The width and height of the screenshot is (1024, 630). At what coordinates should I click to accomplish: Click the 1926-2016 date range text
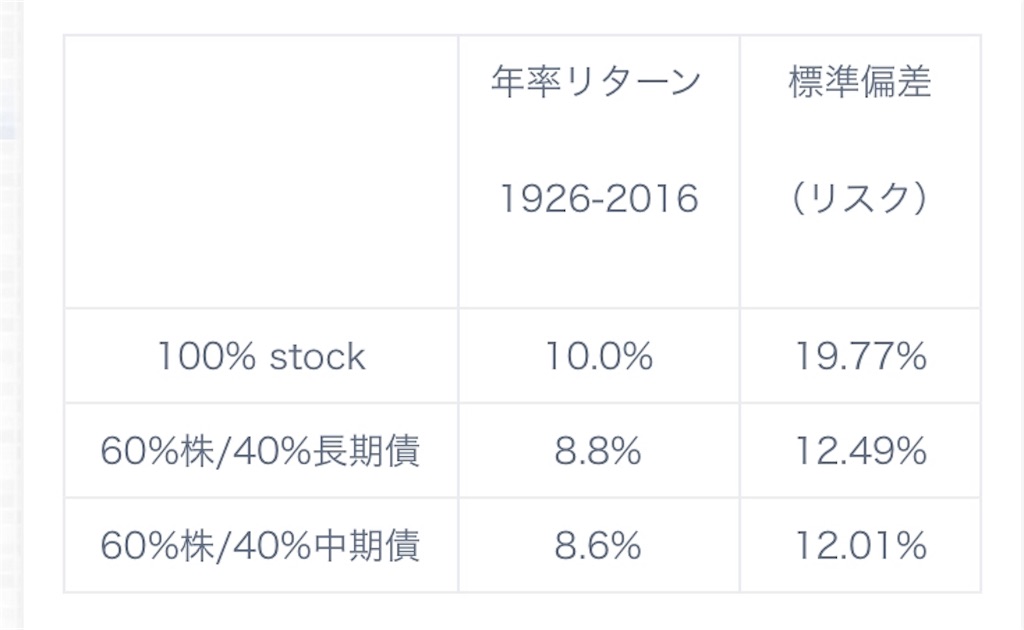click(x=599, y=198)
